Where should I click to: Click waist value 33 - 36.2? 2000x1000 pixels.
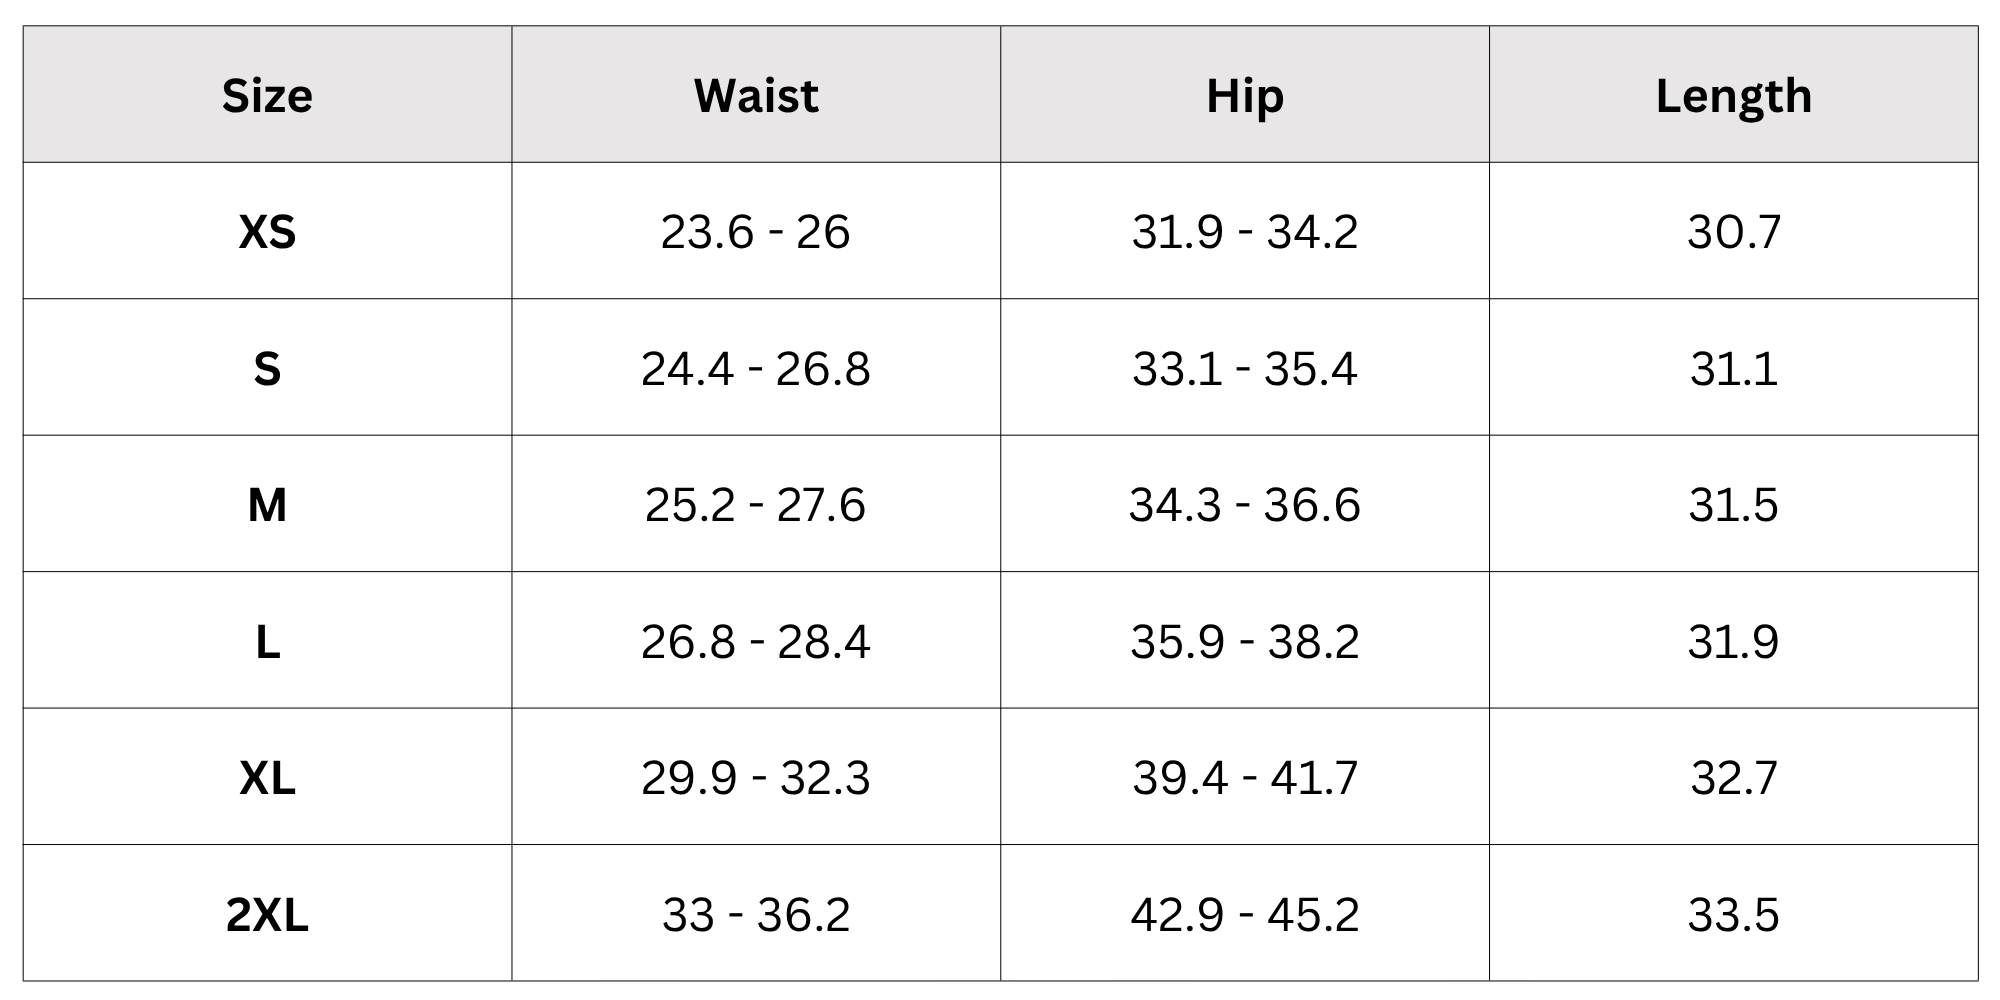pos(756,915)
